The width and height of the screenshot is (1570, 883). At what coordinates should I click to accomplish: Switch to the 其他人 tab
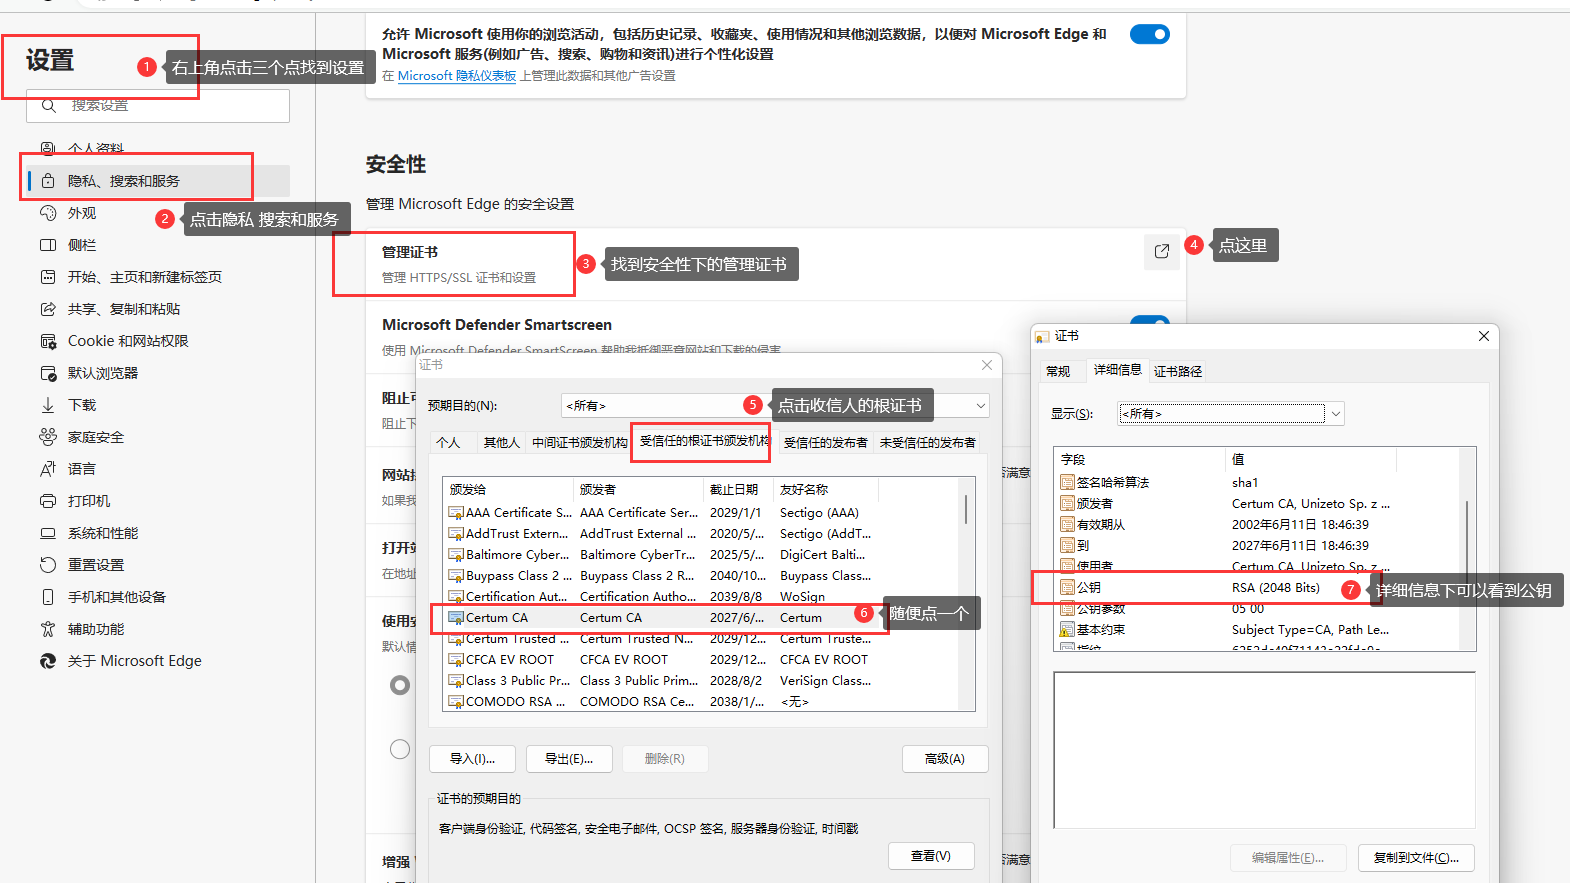[x=501, y=442]
